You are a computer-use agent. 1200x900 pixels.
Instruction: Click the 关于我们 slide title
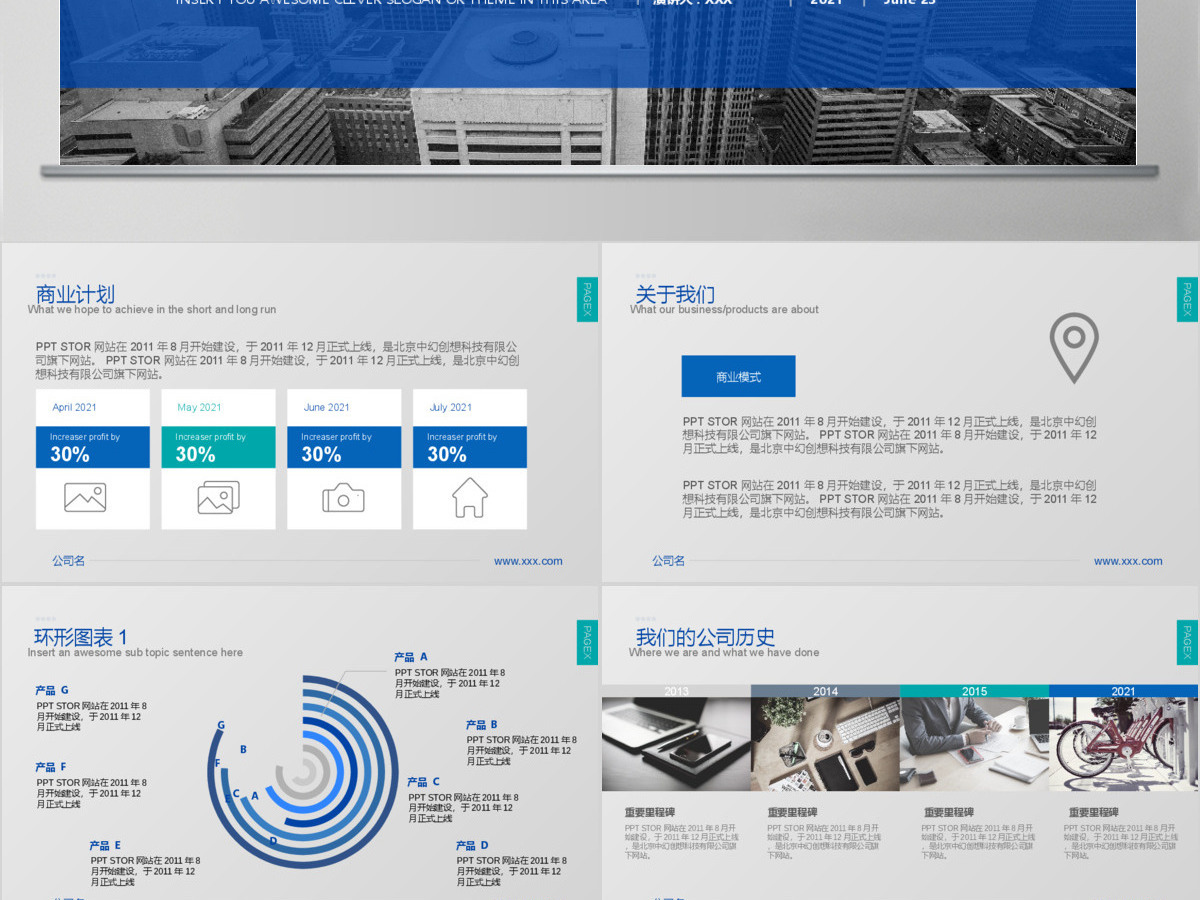(675, 294)
